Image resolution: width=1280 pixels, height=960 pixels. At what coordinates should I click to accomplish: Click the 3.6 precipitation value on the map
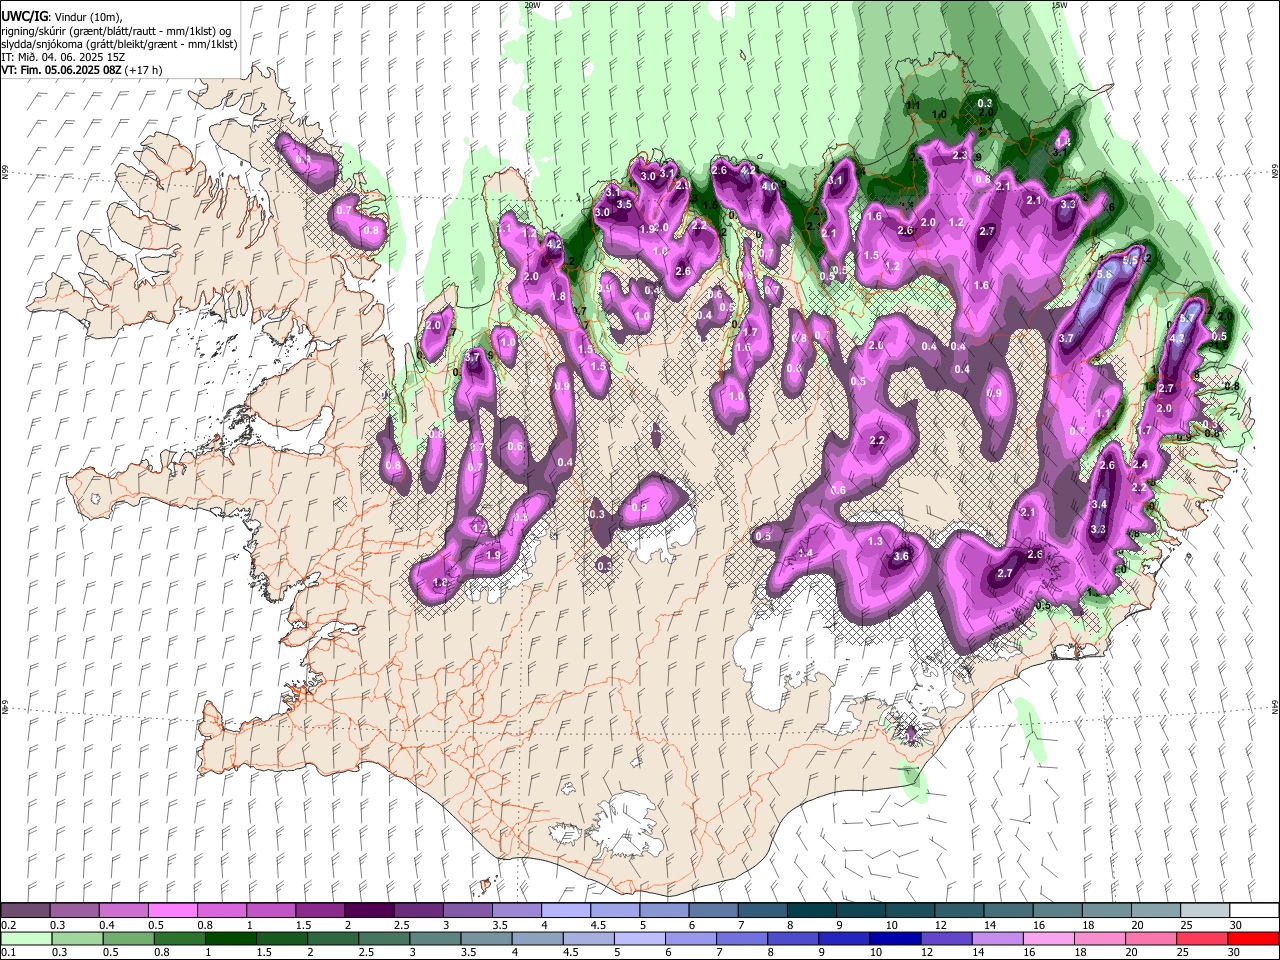pyautogui.click(x=900, y=556)
